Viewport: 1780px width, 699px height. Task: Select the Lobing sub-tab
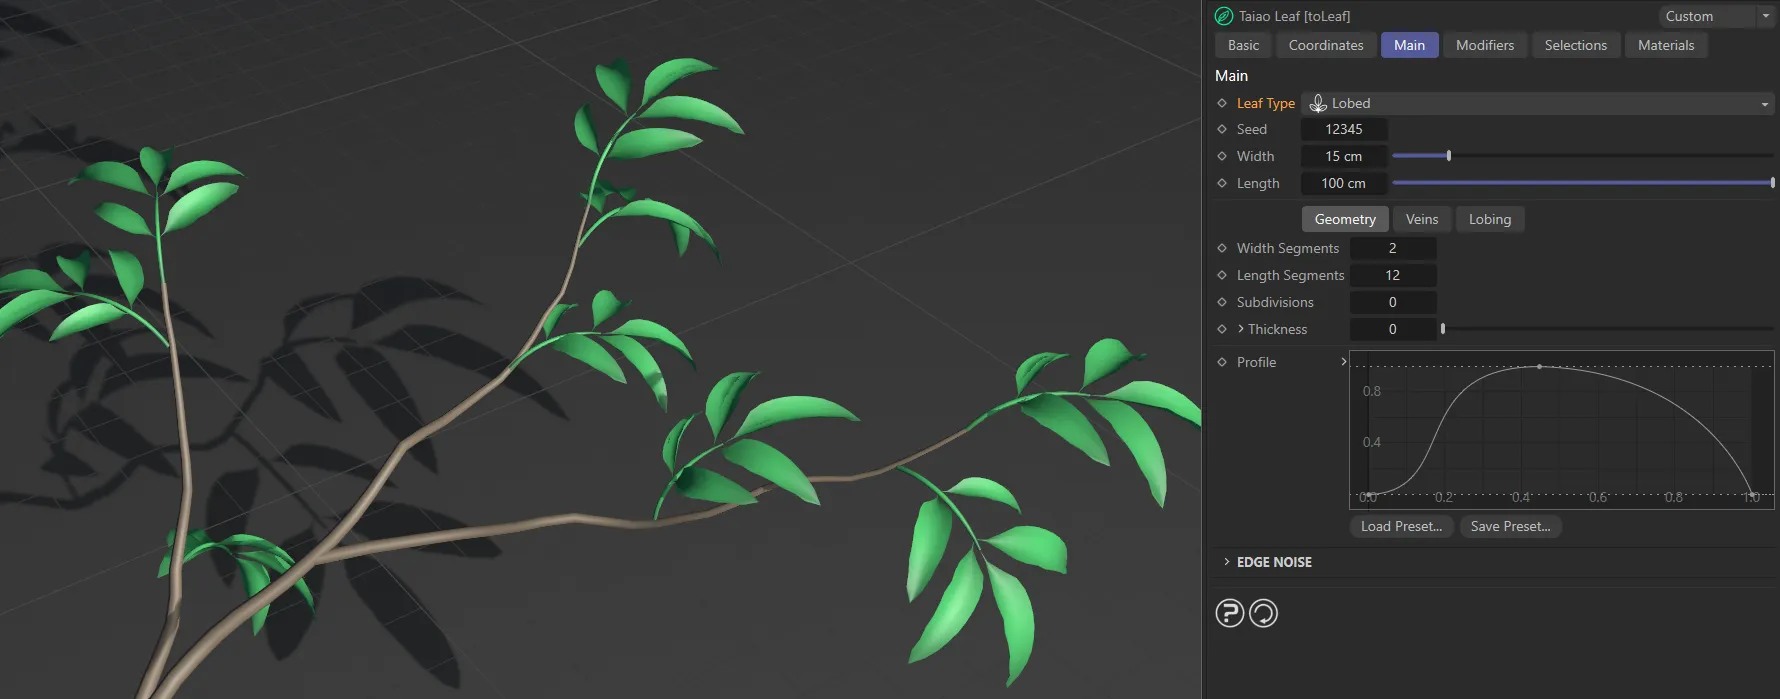1490,219
